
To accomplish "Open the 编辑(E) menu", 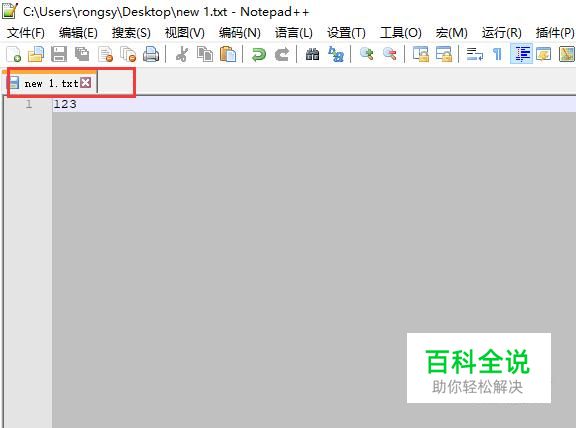I will coord(78,33).
